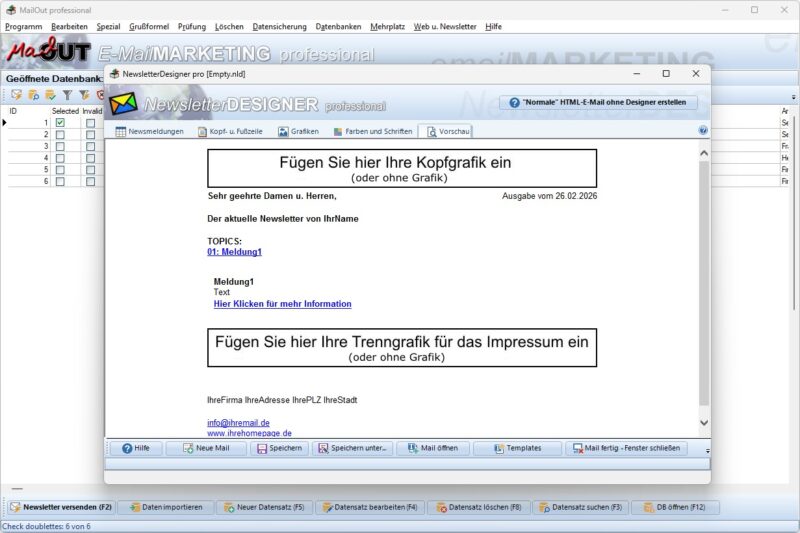Open the Hilfe menu in menu bar
This screenshot has height=533, width=800.
pos(493,27)
